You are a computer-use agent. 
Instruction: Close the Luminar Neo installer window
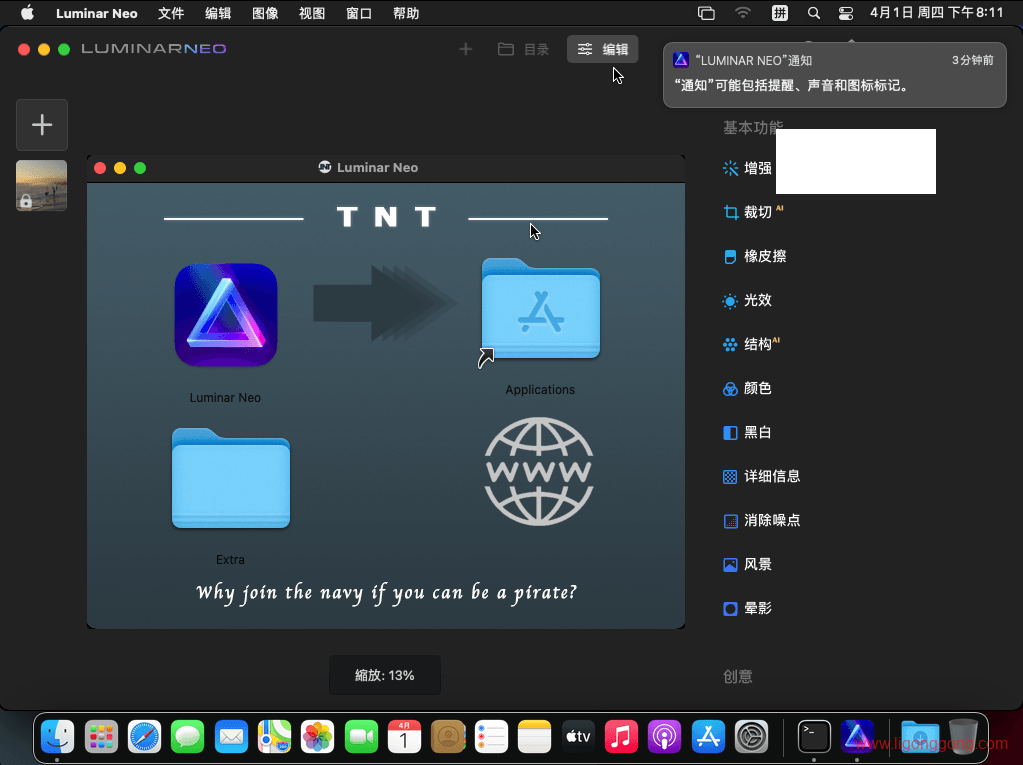[x=100, y=168]
